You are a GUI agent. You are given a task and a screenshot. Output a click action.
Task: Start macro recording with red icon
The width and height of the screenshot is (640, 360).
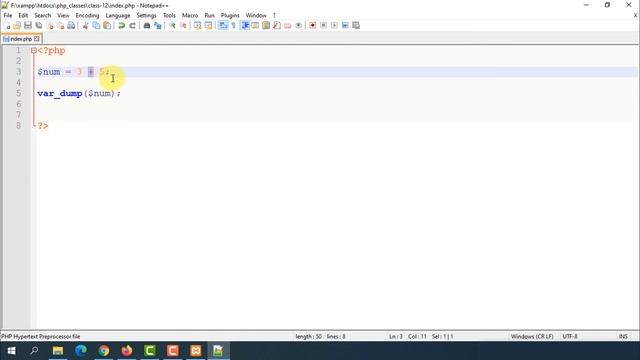point(312,25)
